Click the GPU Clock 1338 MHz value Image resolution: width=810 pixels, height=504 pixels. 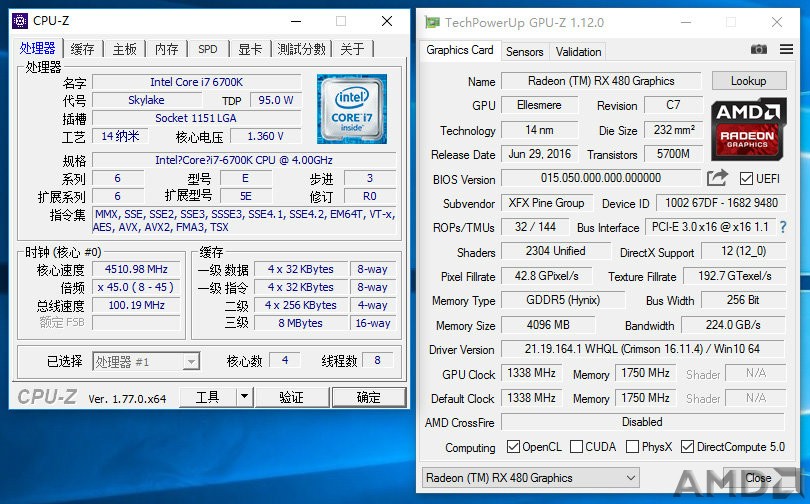pos(532,373)
